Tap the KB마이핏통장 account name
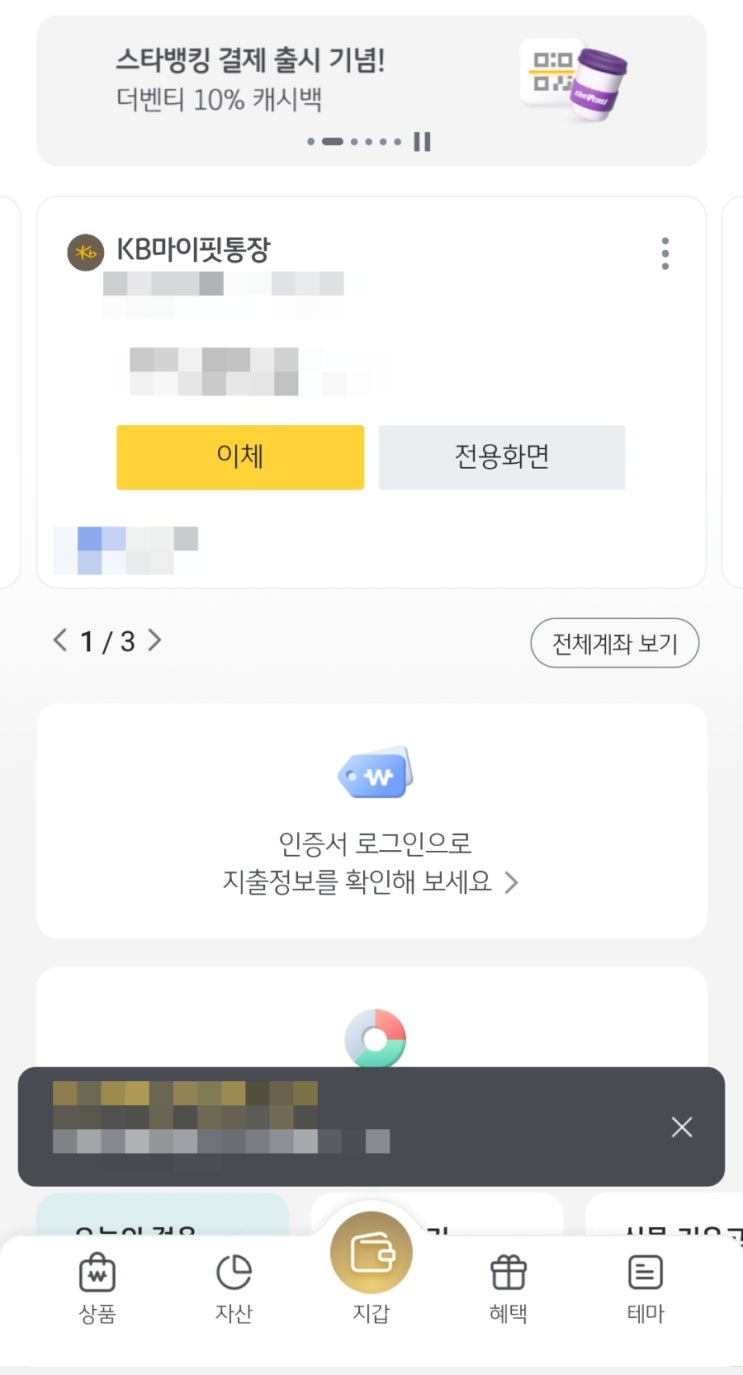This screenshot has height=1375, width=743. tap(193, 250)
